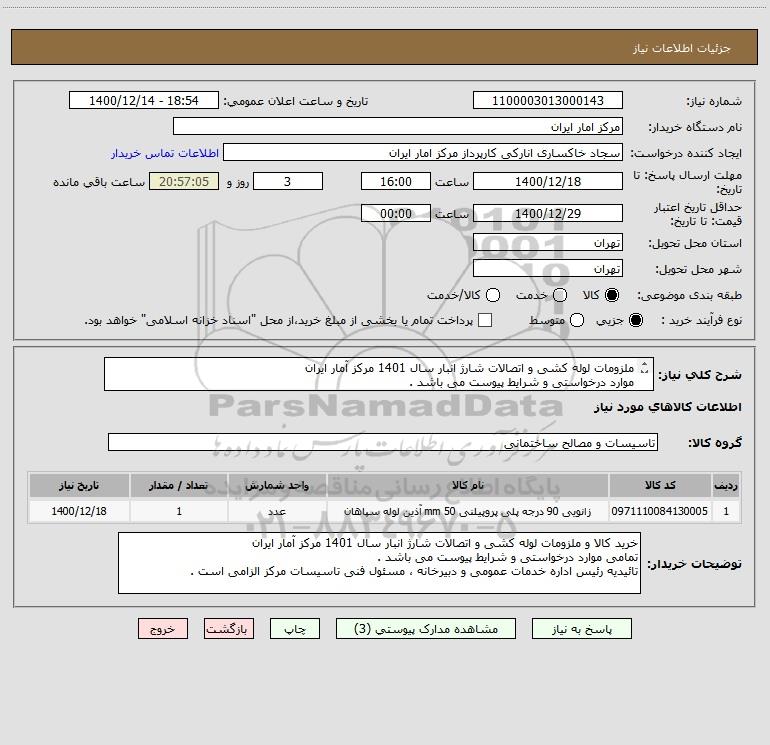Click the unit cell عدد

277,511
